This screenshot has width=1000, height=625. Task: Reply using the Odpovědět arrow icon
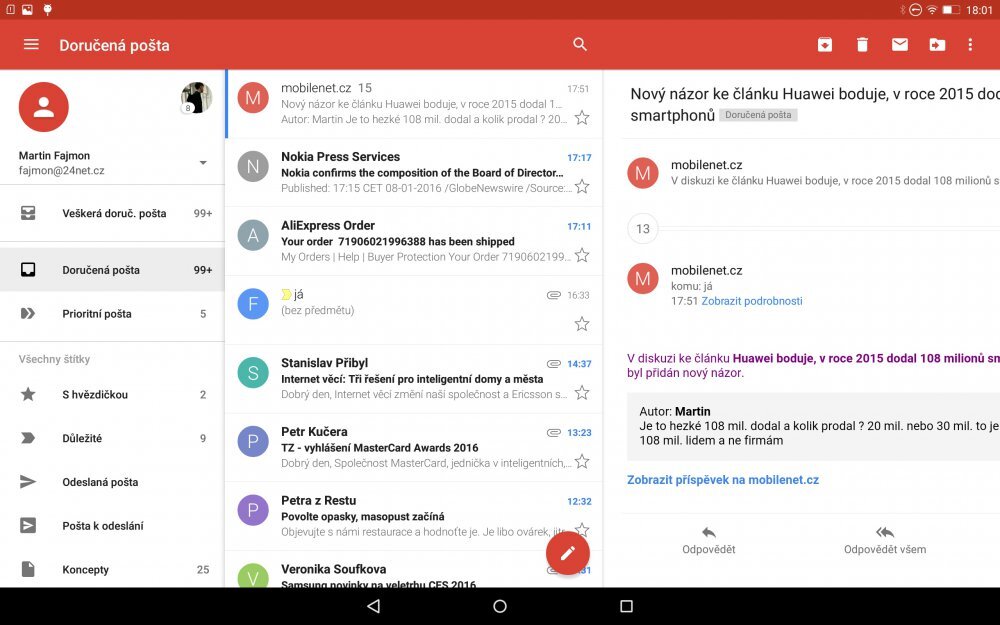[x=710, y=534]
